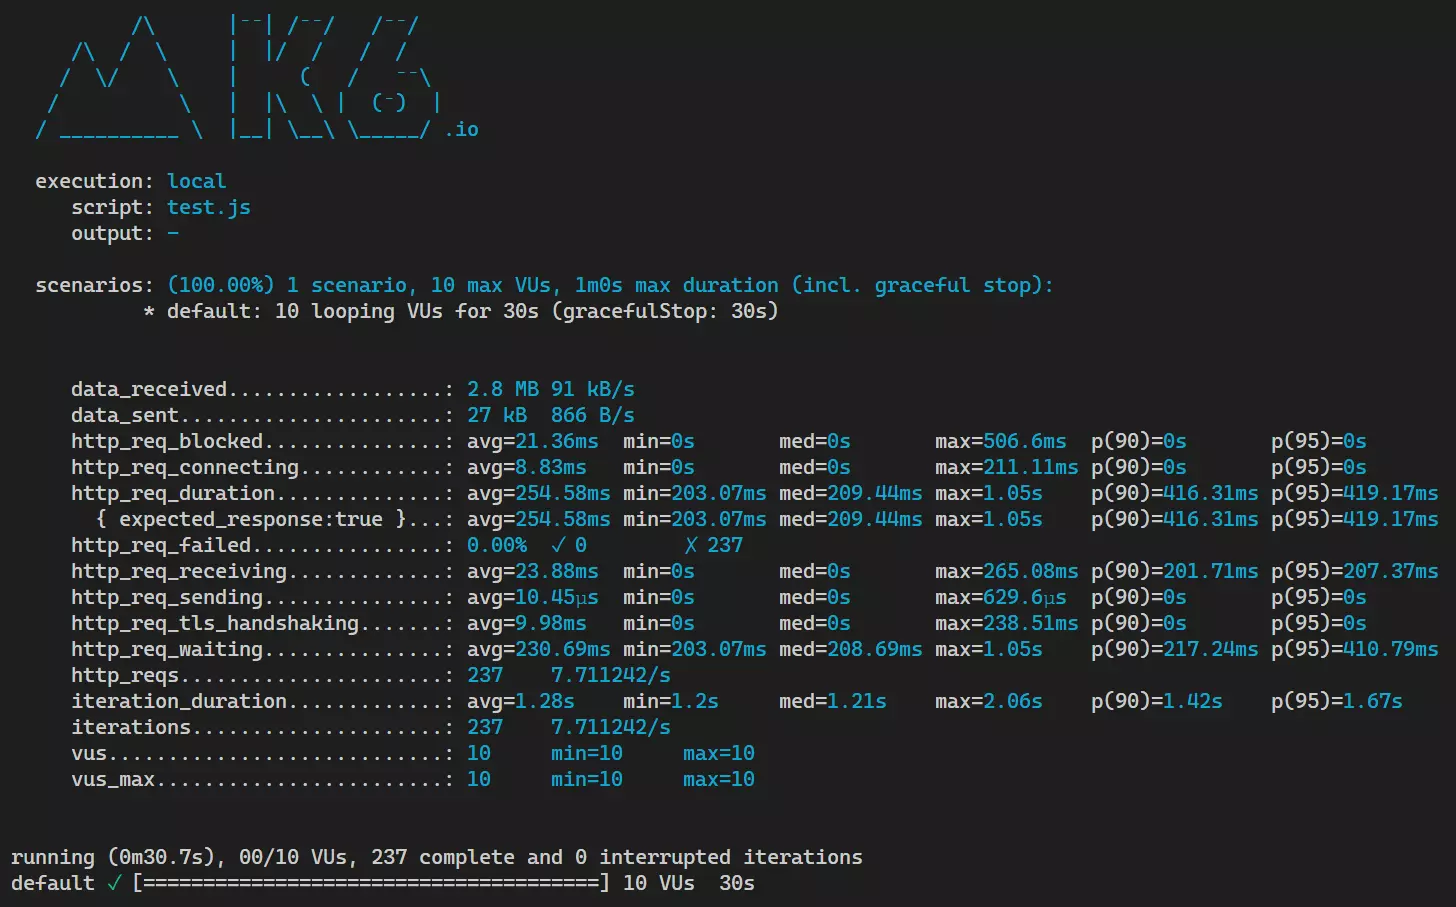The height and width of the screenshot is (907, 1456).
Task: Select avg=10.45µs in http_req_sending row
Action: tap(533, 597)
